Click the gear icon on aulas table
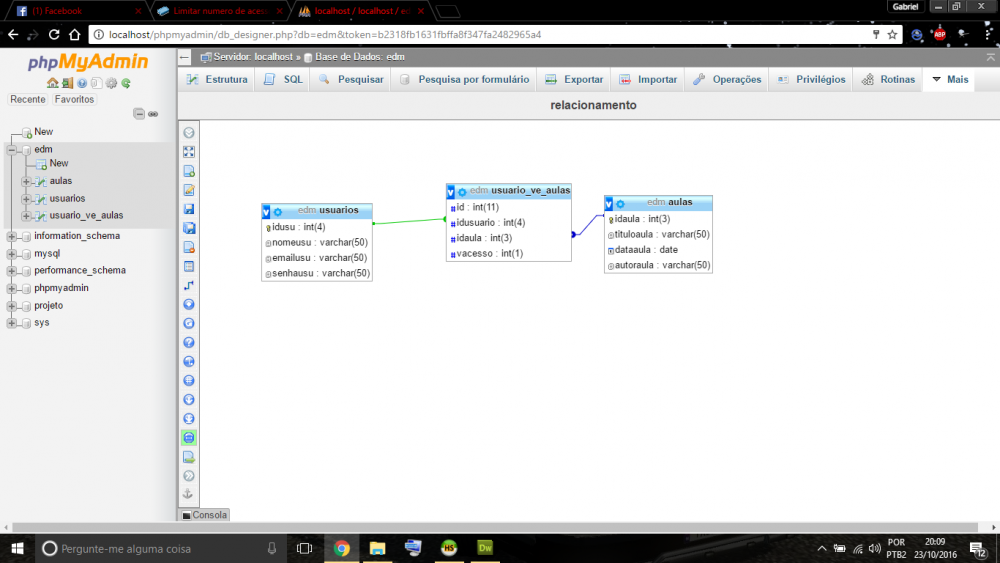Image resolution: width=1000 pixels, height=563 pixels. [x=620, y=203]
